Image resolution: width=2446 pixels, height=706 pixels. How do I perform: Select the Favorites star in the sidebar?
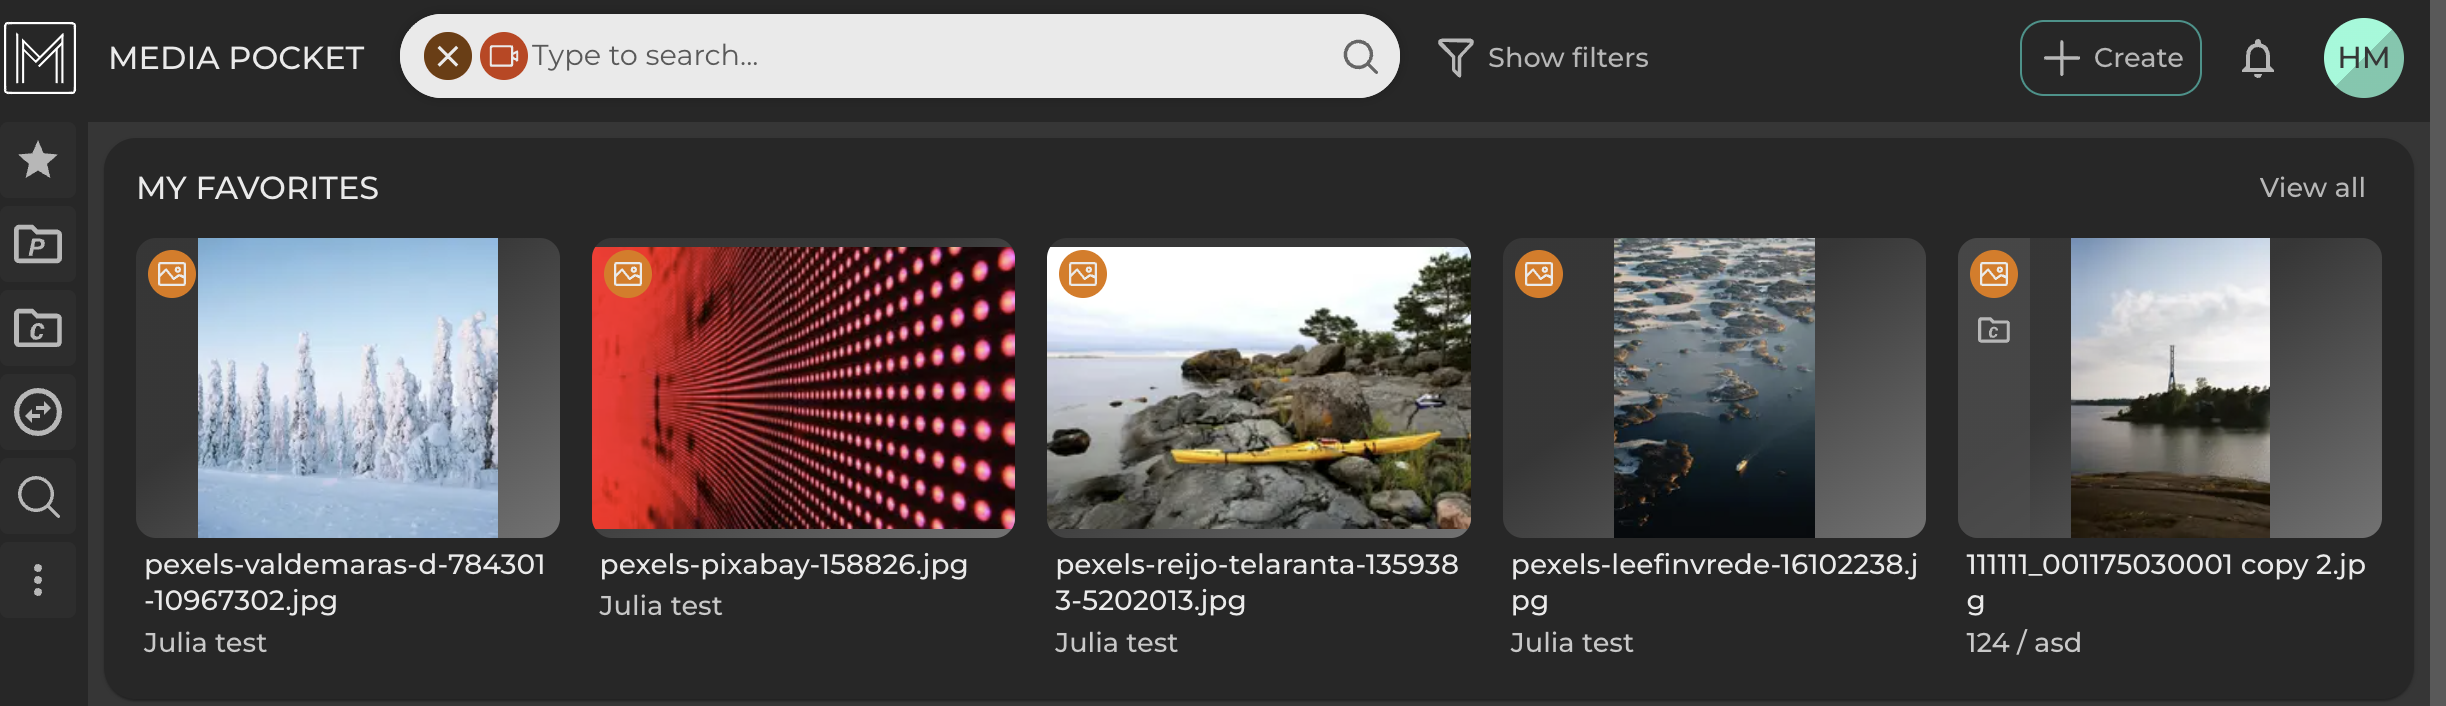tap(38, 160)
